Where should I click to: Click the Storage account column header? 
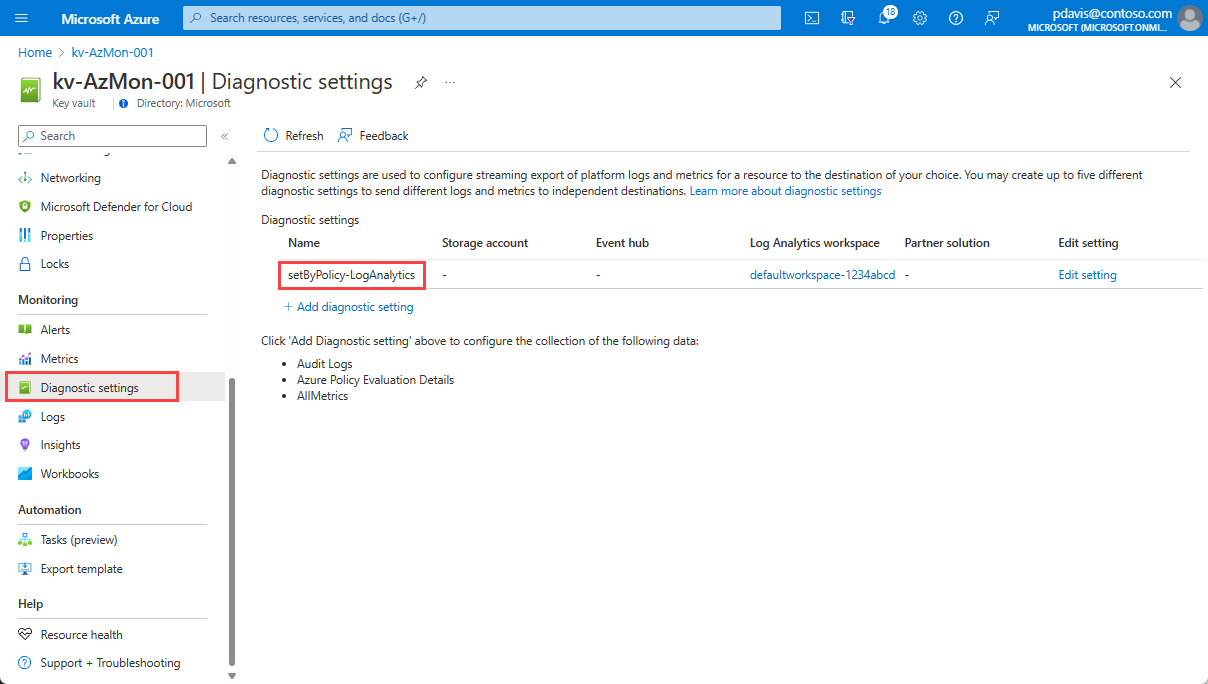[x=485, y=243]
